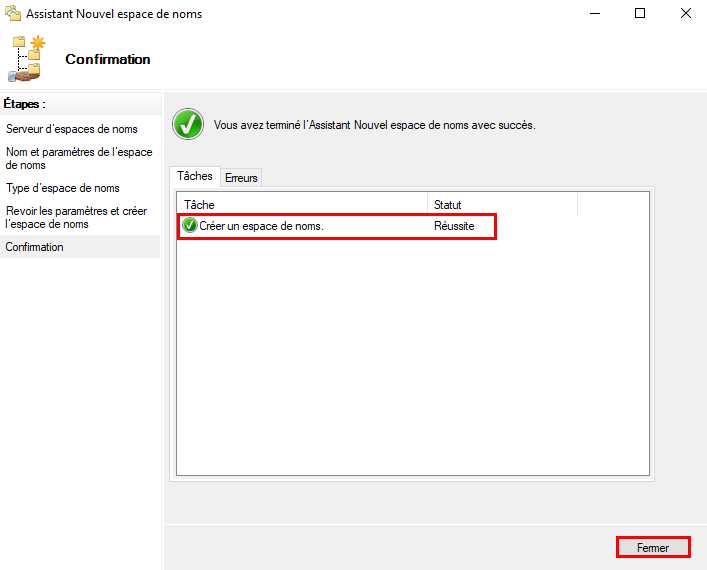Click the namespace folder tree icon in header
The height and width of the screenshot is (570, 707).
tap(28, 59)
